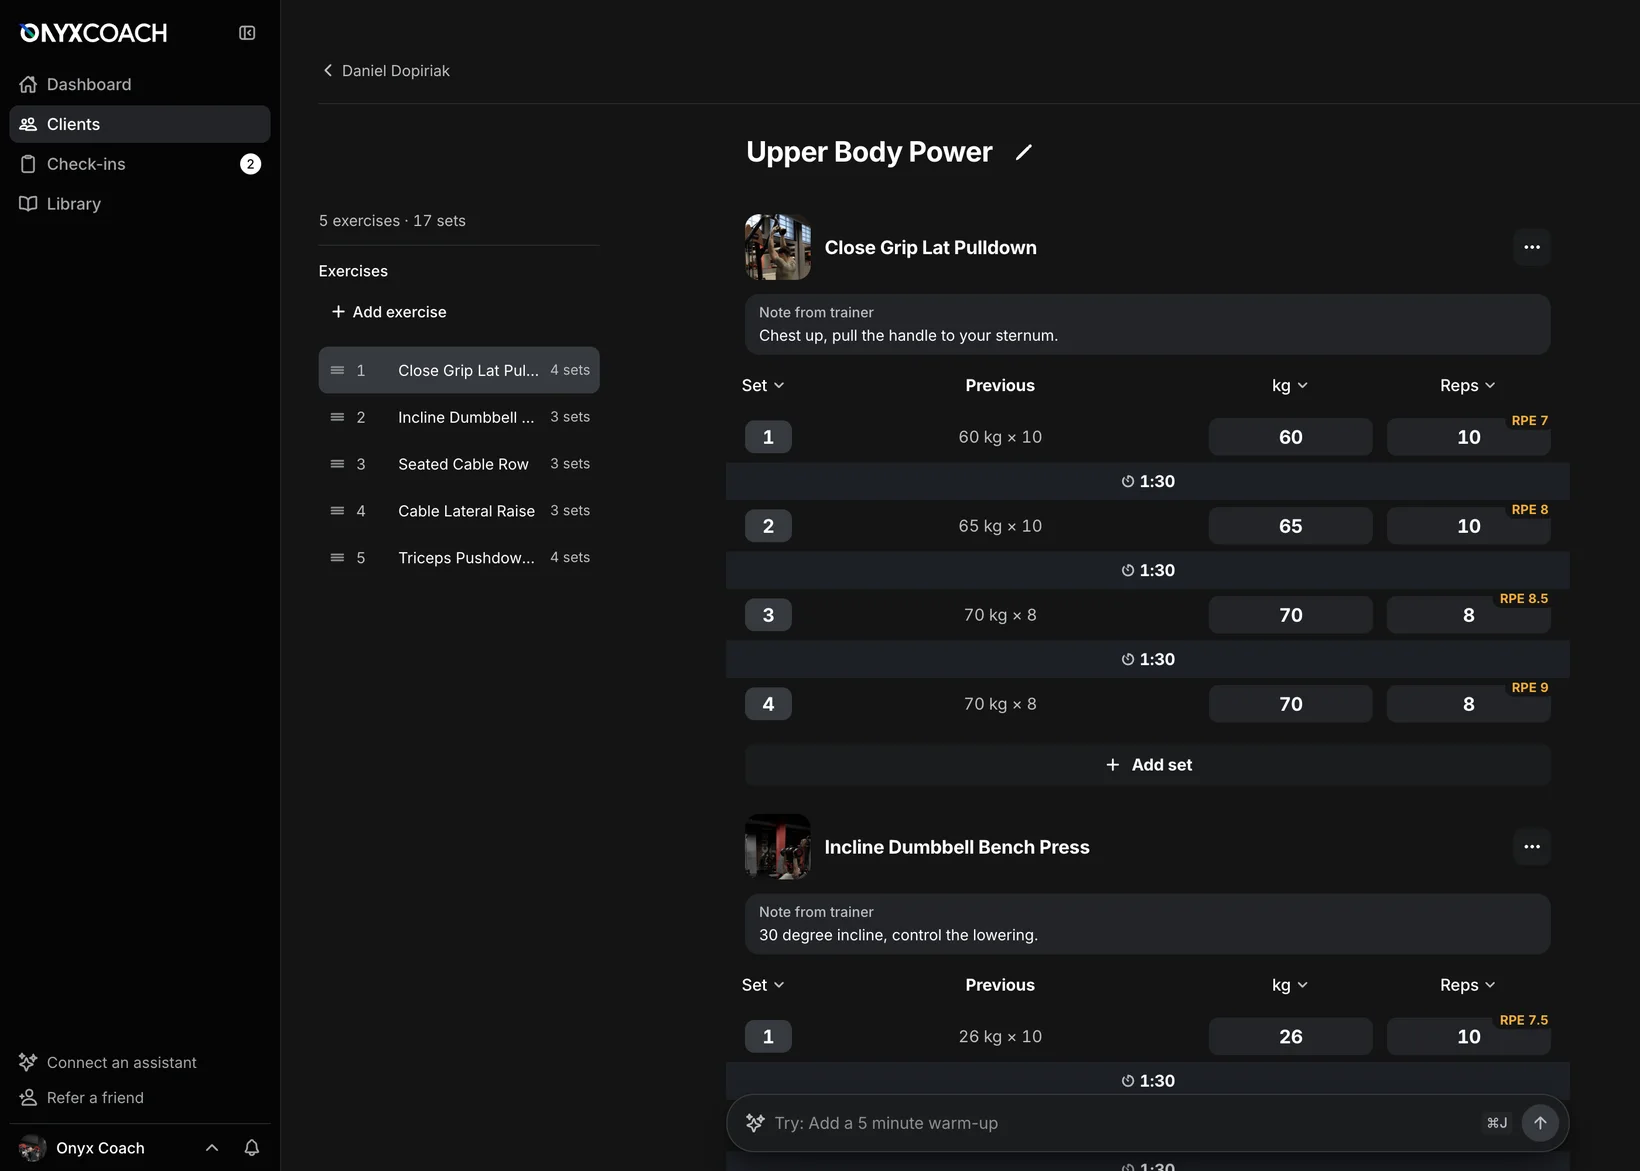
Task: Go to Clients section
Action: [x=140, y=124]
